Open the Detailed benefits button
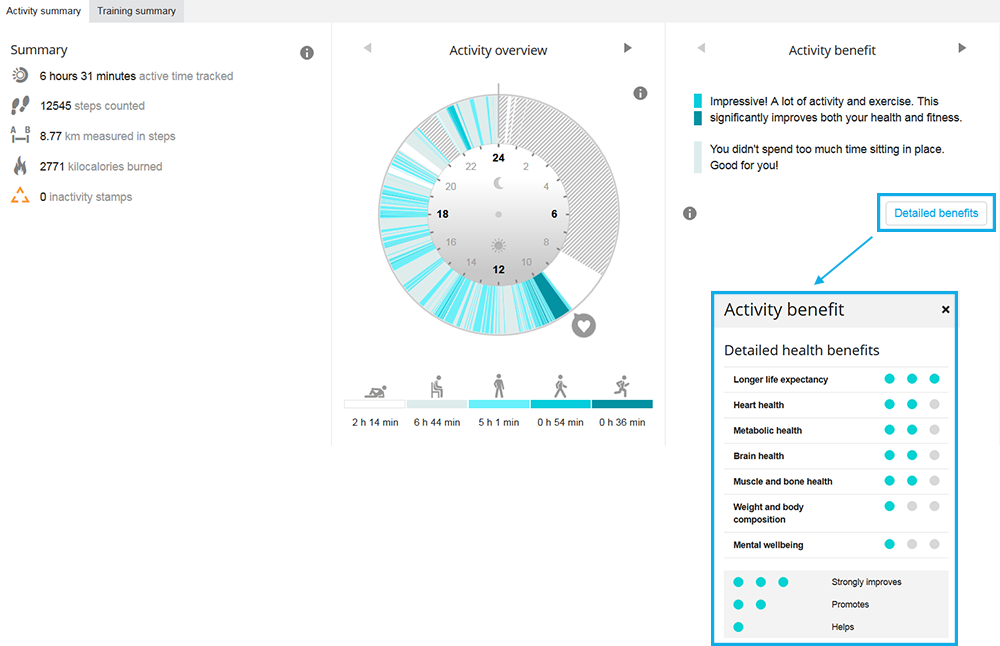1000x646 pixels. (936, 213)
